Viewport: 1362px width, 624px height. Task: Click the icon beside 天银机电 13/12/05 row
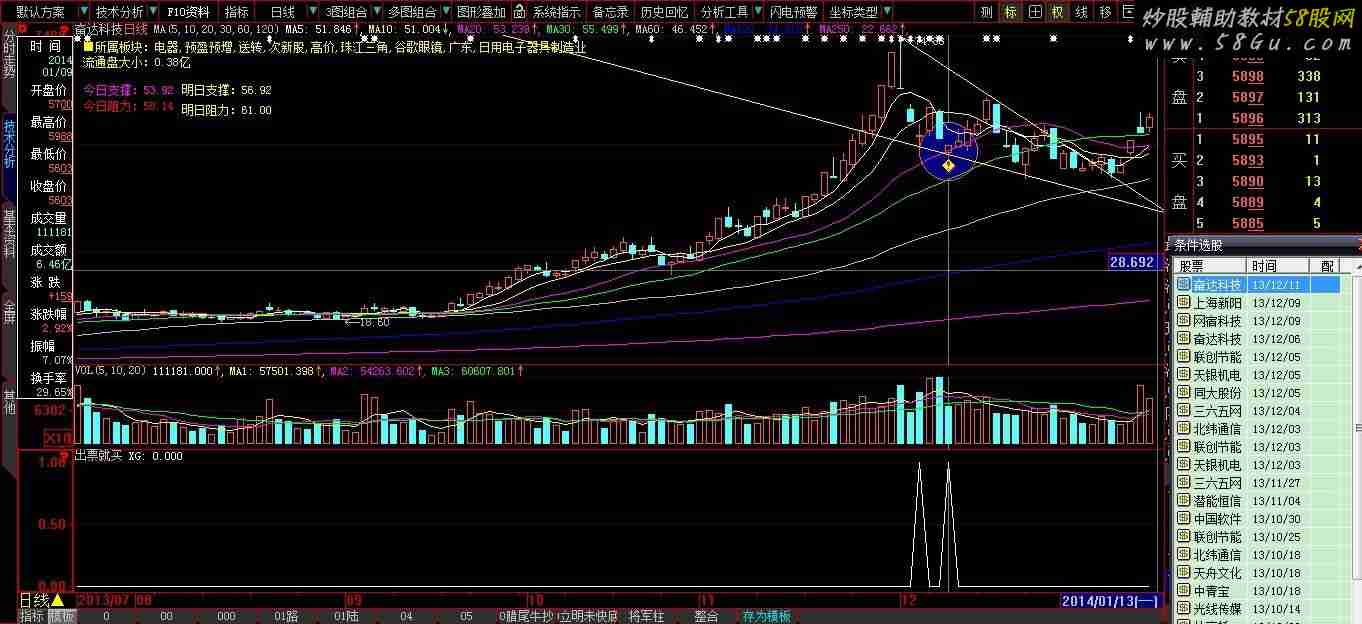1184,375
